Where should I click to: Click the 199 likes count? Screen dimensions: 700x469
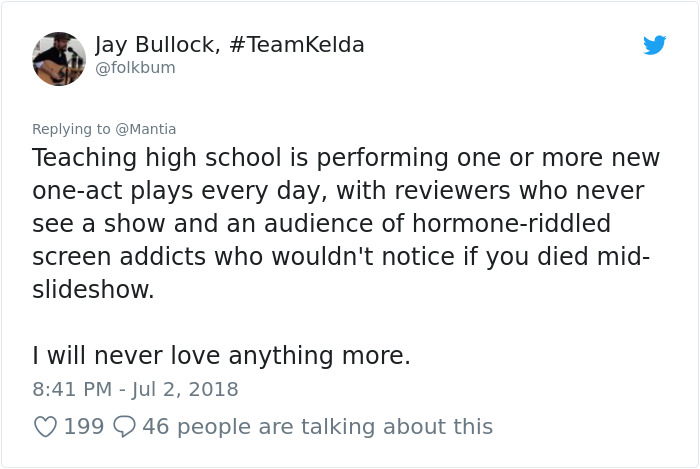(84, 427)
